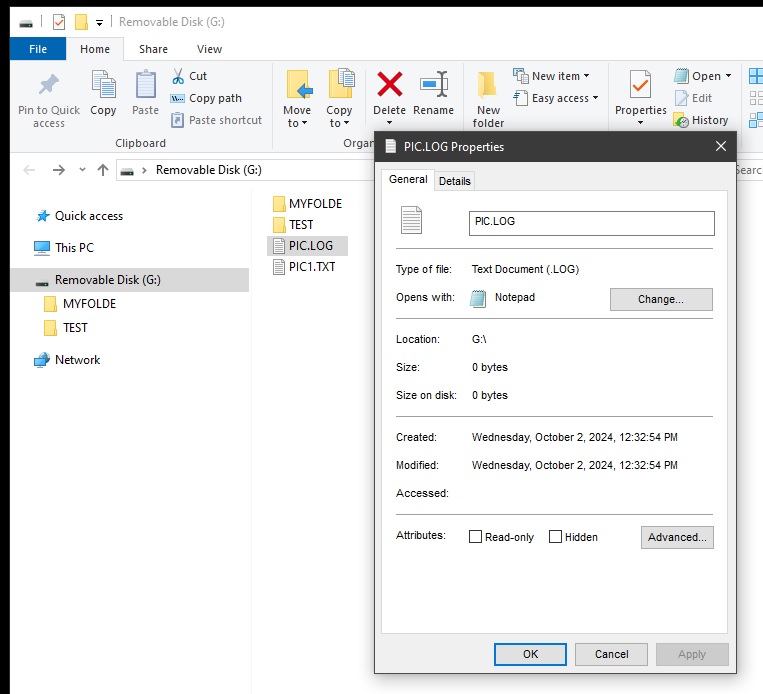This screenshot has width=763, height=694.
Task: Check the Hidden attribute checkbox
Action: click(556, 537)
